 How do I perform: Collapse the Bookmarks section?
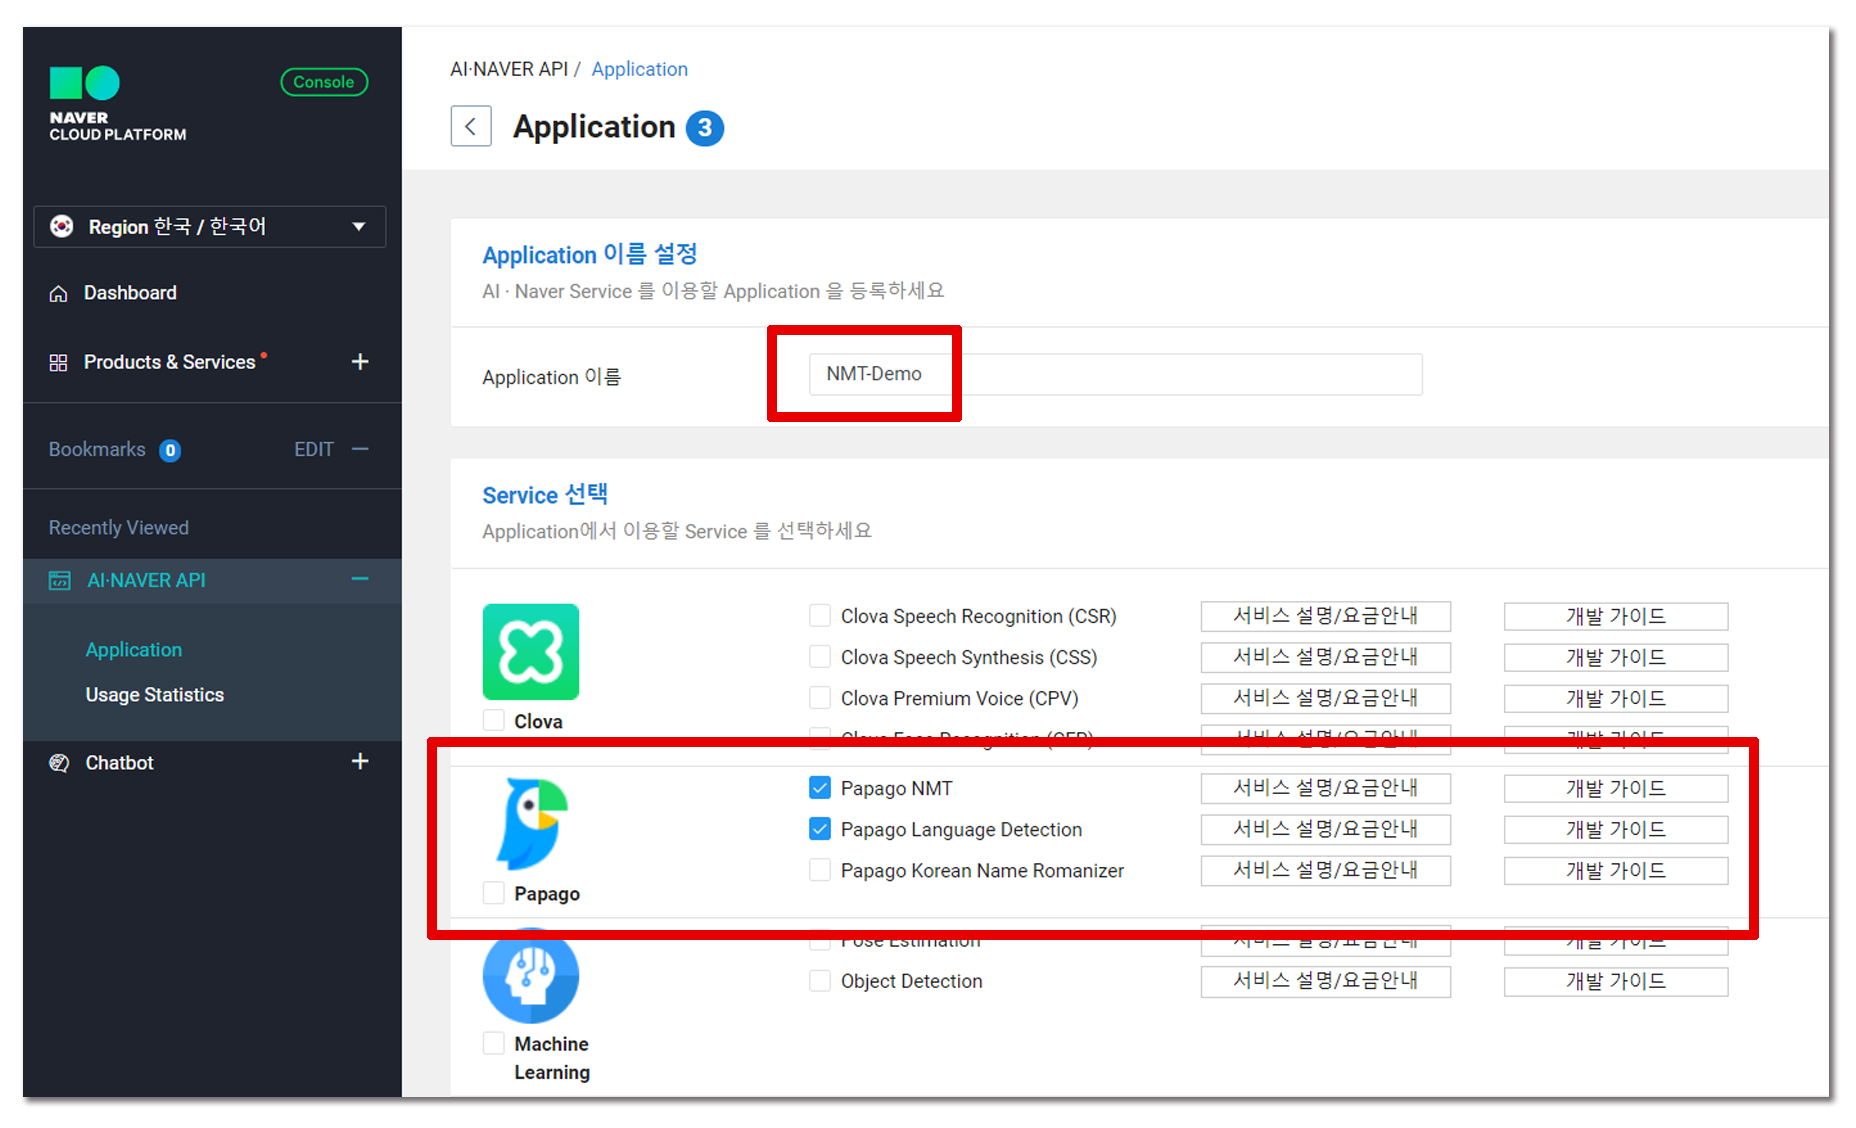click(360, 450)
